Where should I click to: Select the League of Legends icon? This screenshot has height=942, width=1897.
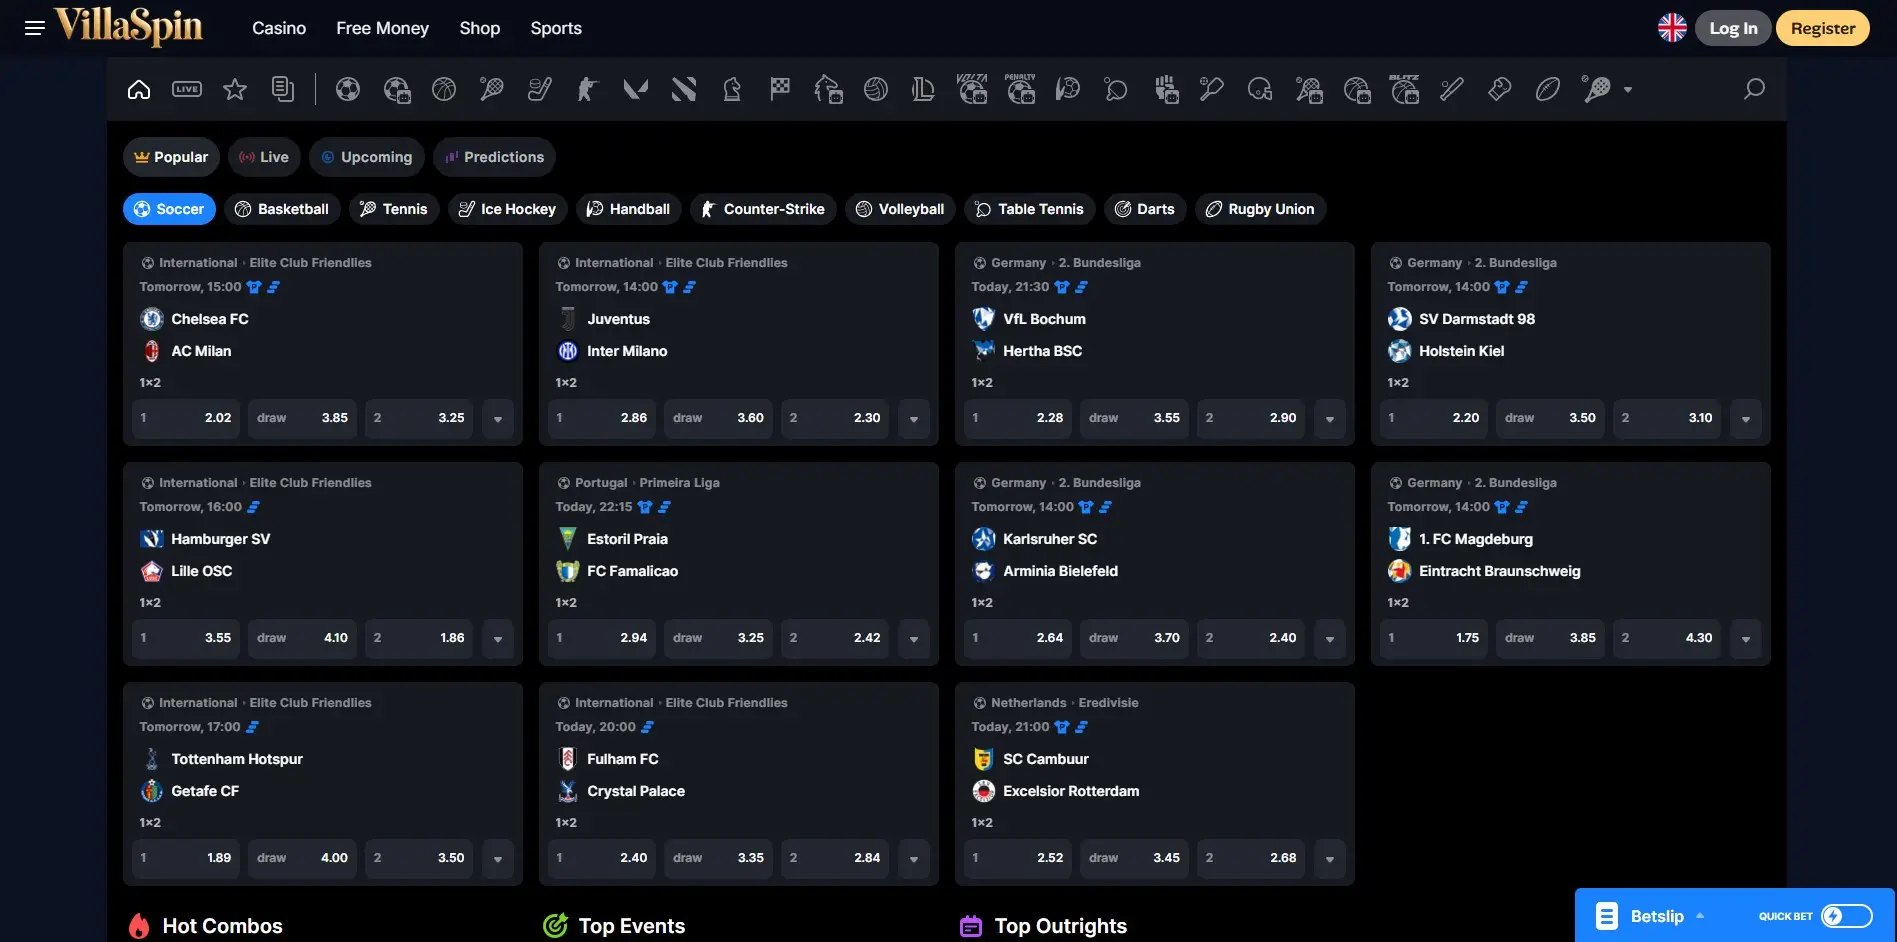point(924,89)
